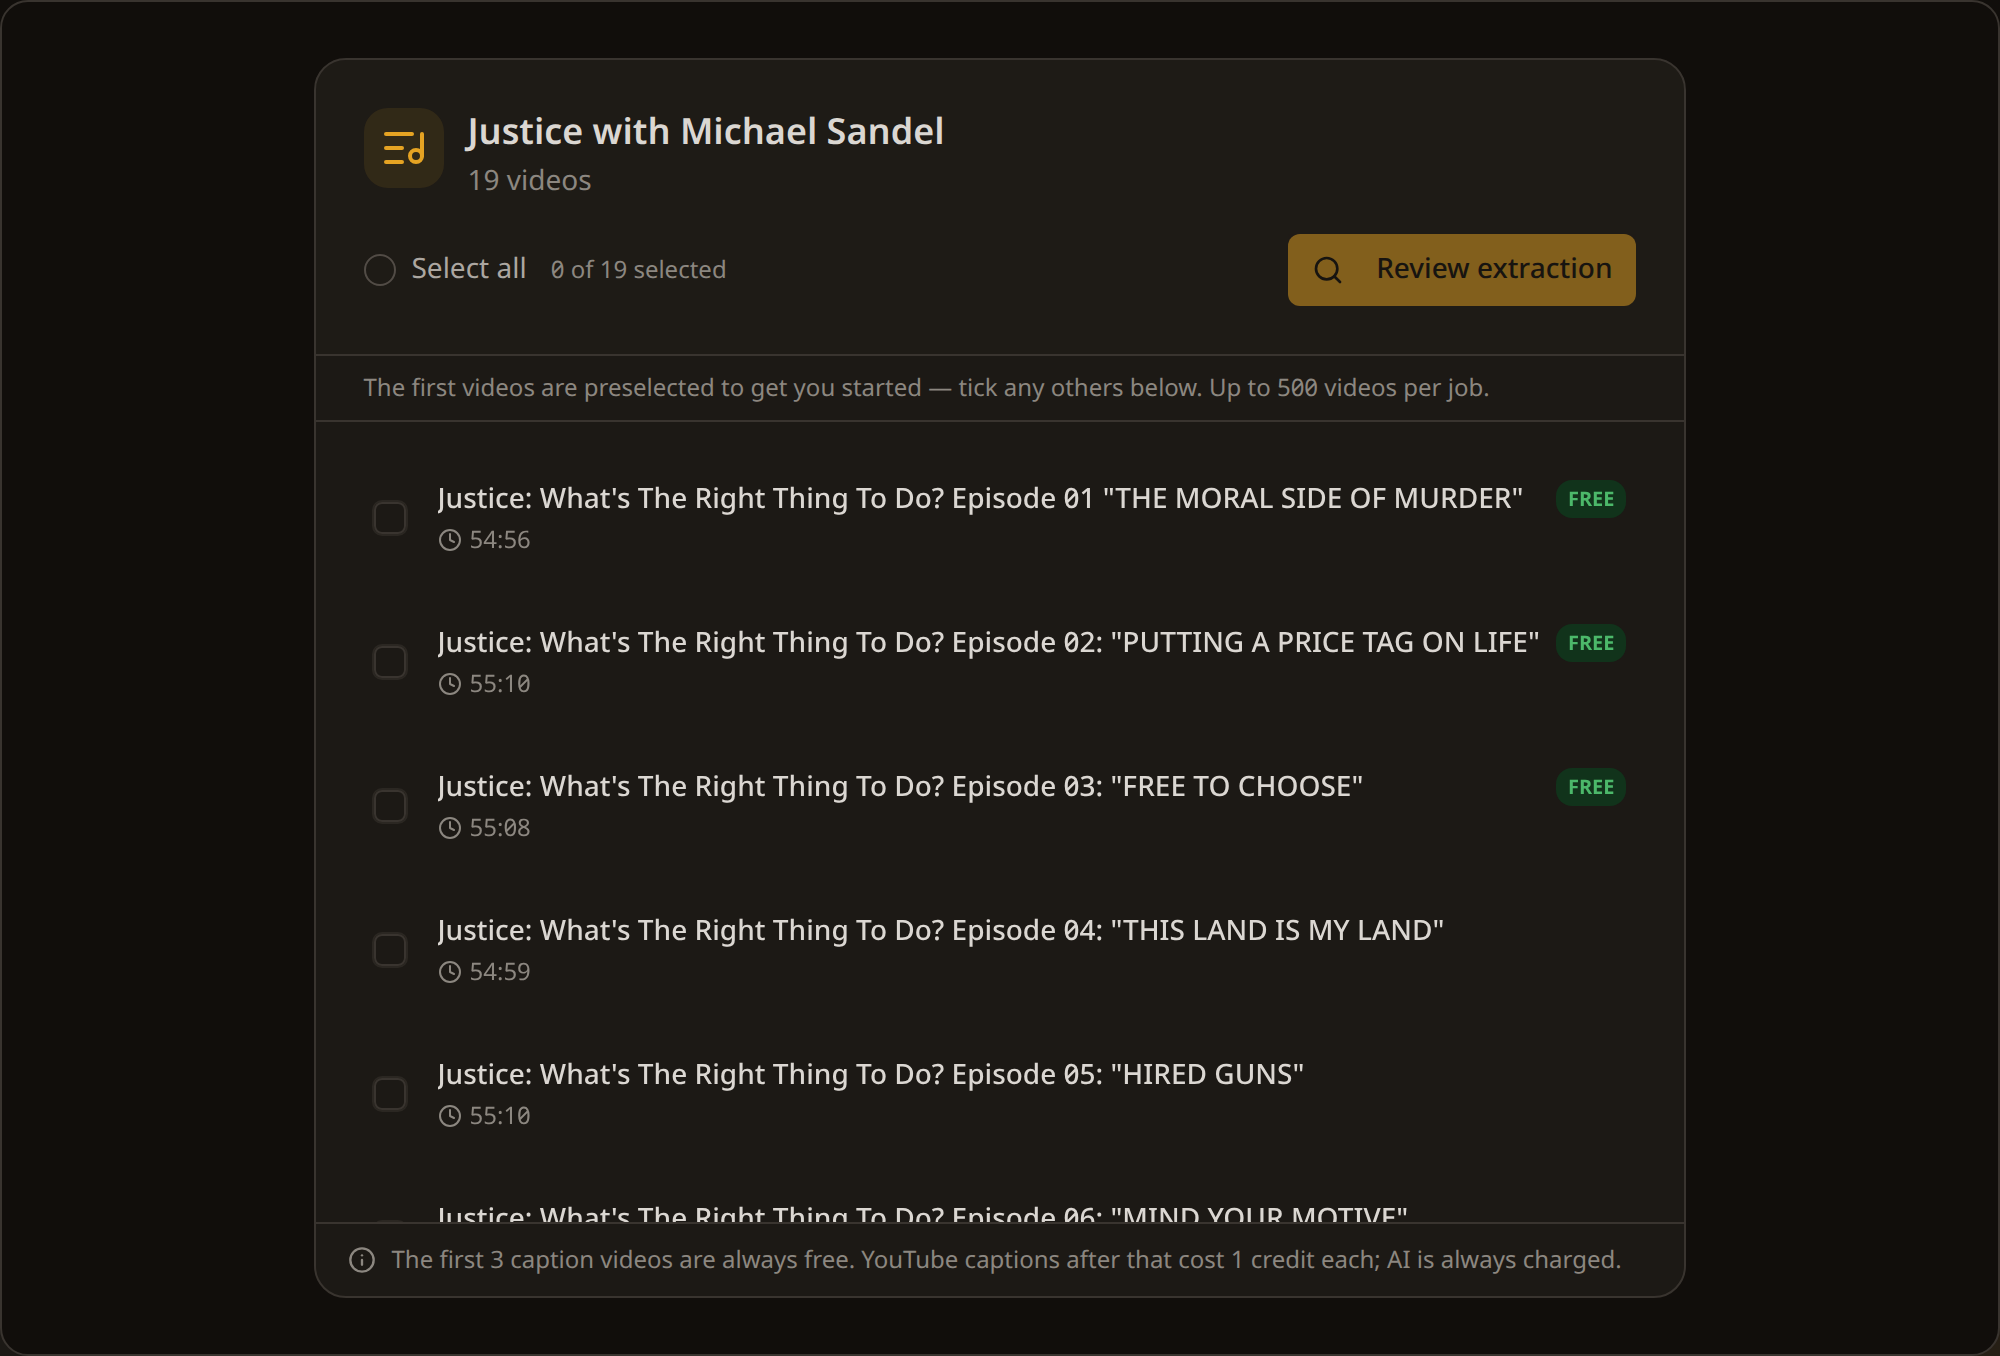Click the 19 videos count text
The width and height of the screenshot is (2000, 1356).
pos(530,181)
